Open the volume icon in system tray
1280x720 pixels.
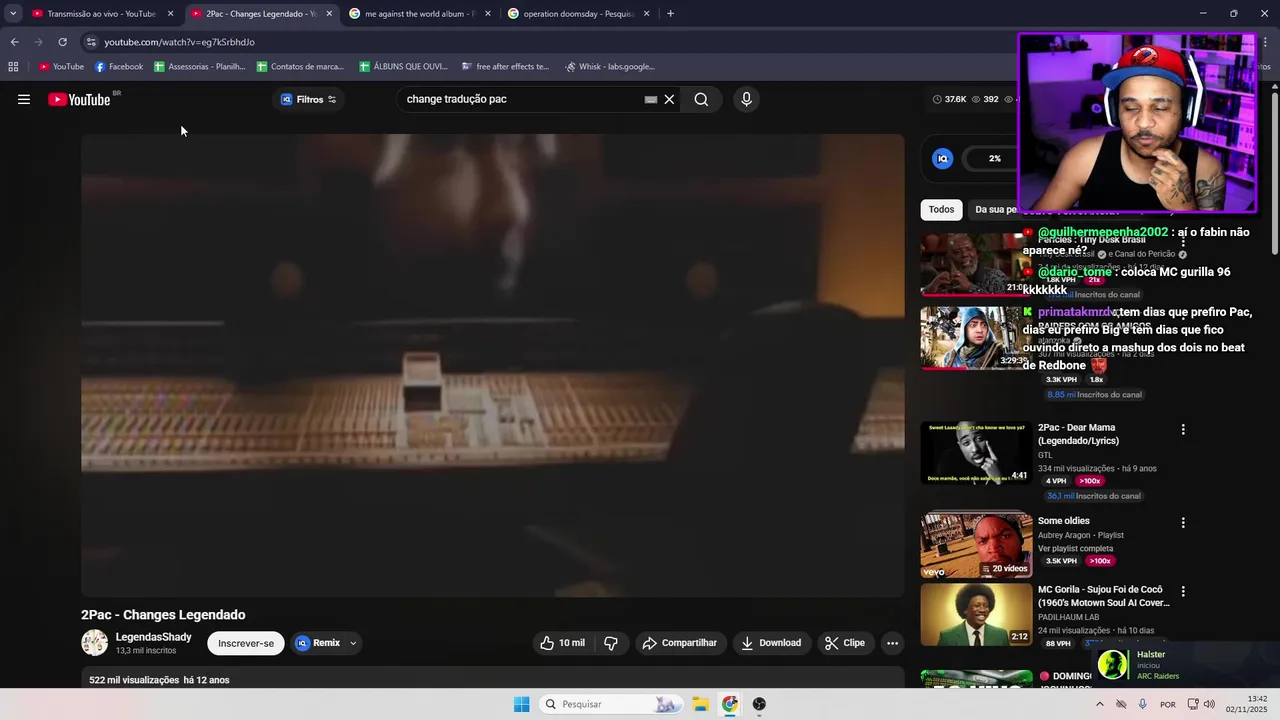tap(1209, 704)
